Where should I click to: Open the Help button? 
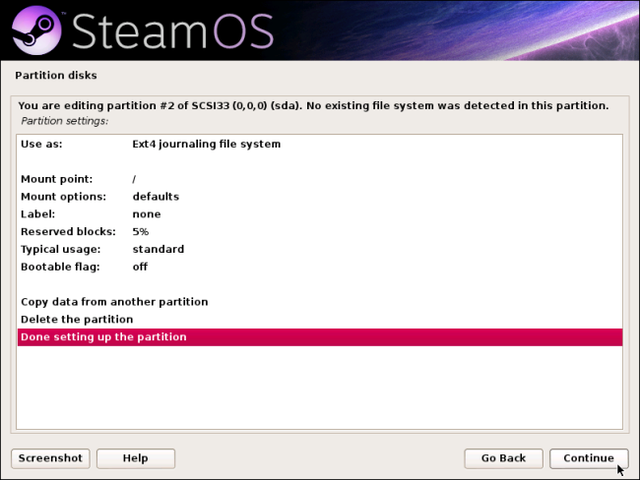click(136, 458)
